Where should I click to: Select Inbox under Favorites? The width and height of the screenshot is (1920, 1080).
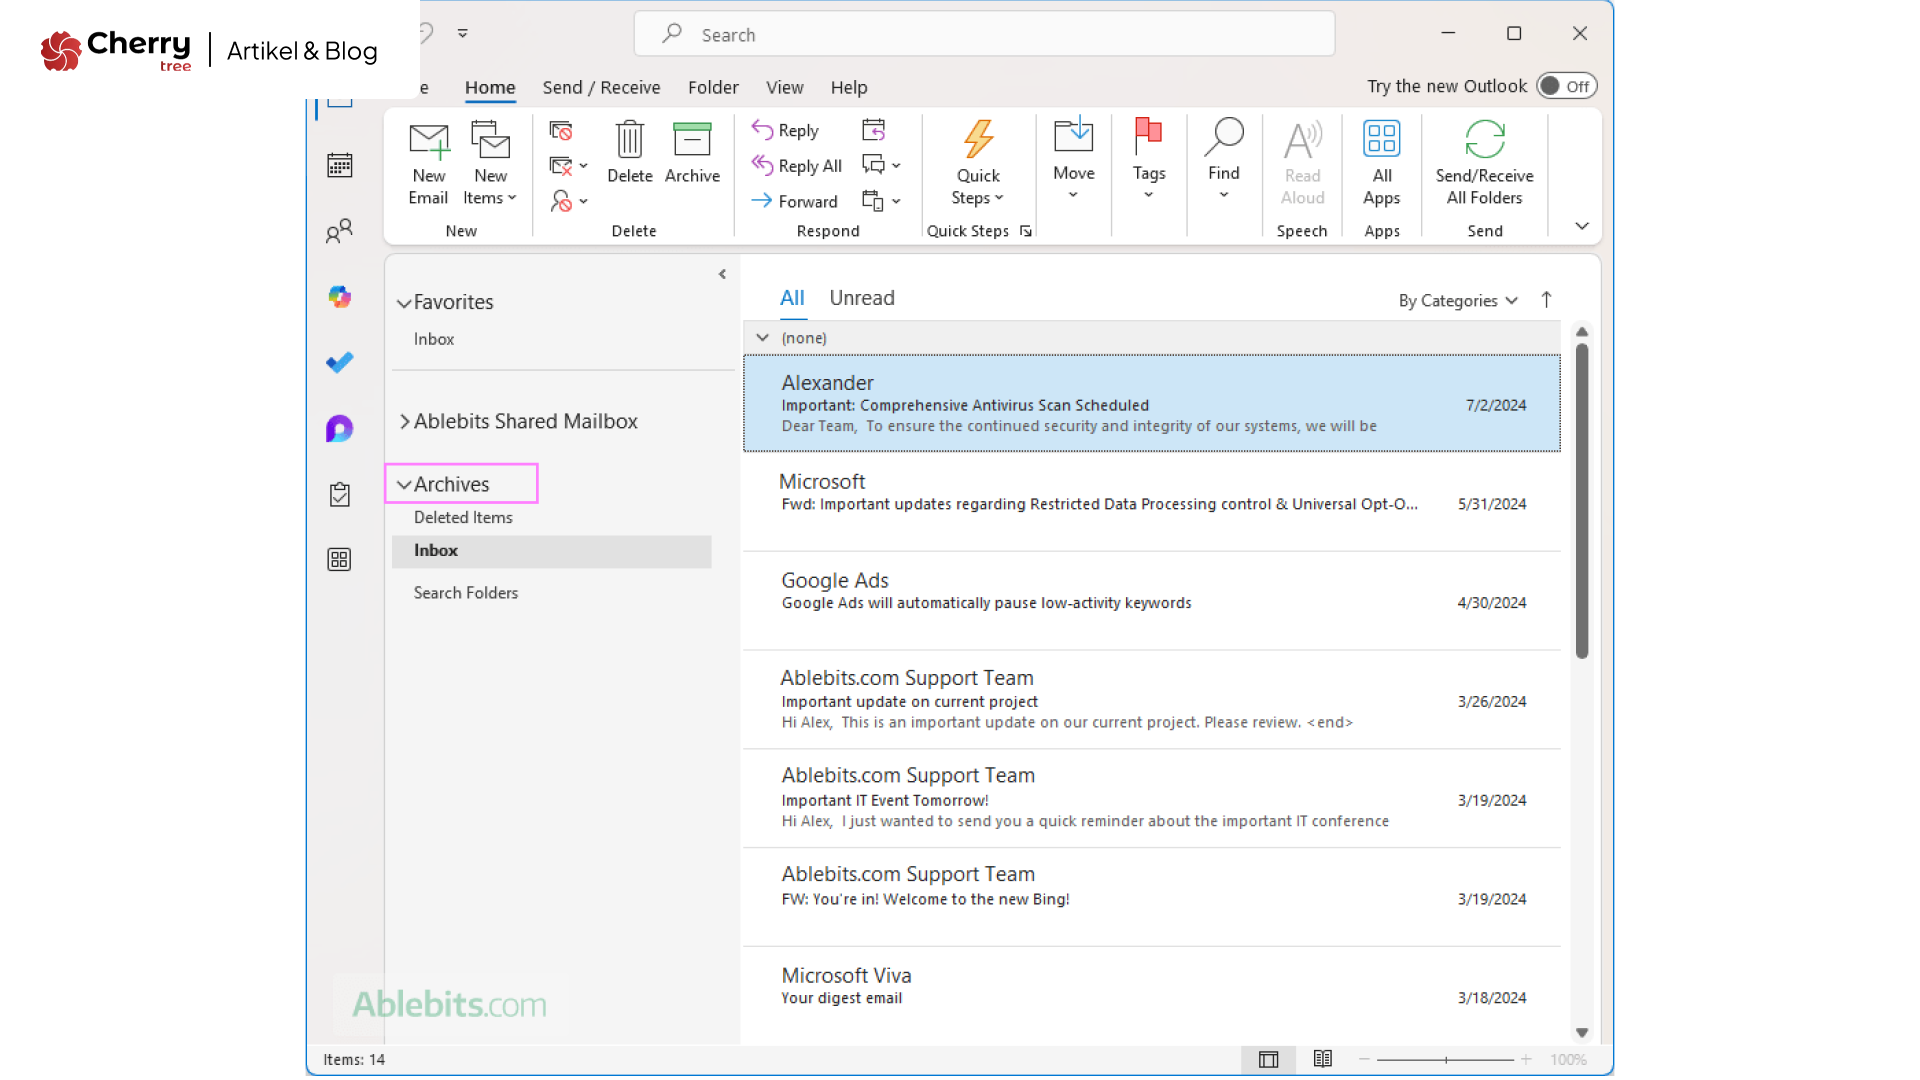pyautogui.click(x=434, y=339)
